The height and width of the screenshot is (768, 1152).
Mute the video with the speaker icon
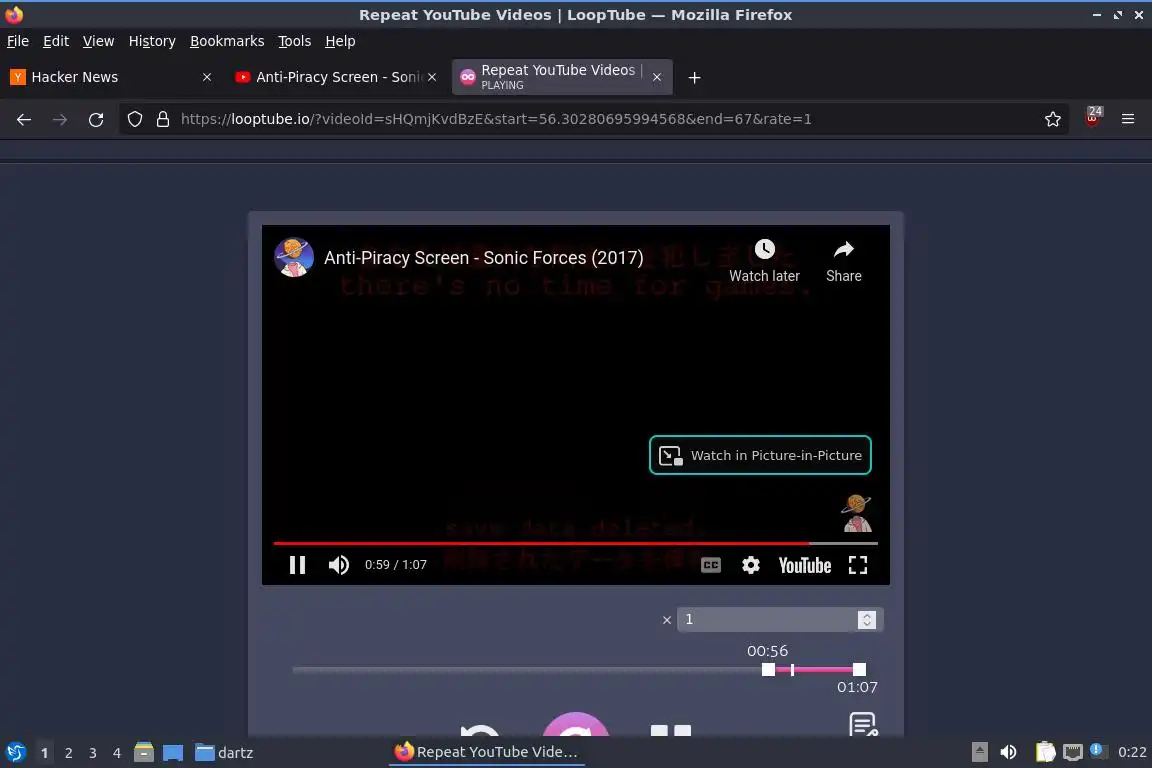339,564
